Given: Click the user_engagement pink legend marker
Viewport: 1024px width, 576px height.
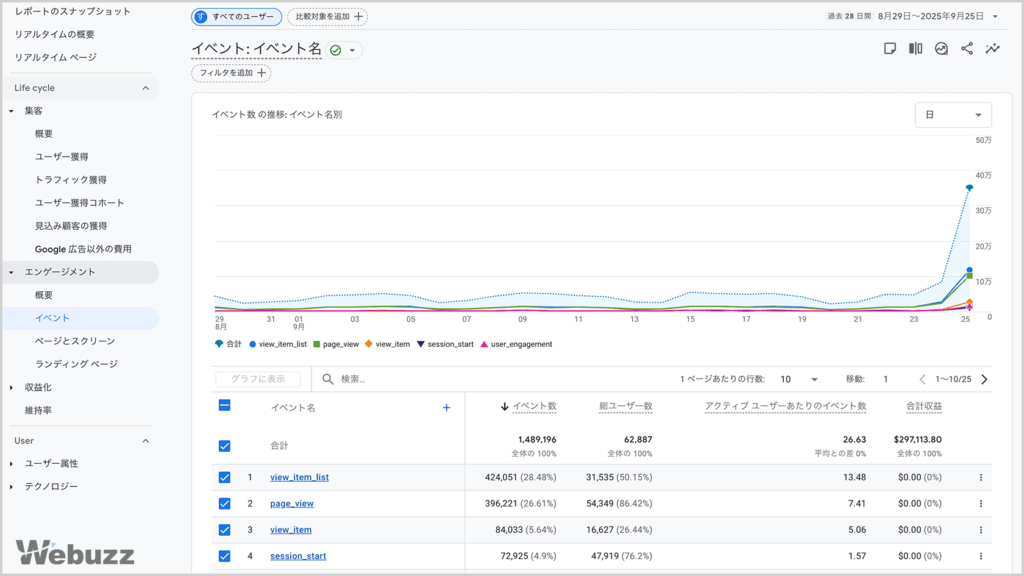Looking at the screenshot, I should pos(484,344).
